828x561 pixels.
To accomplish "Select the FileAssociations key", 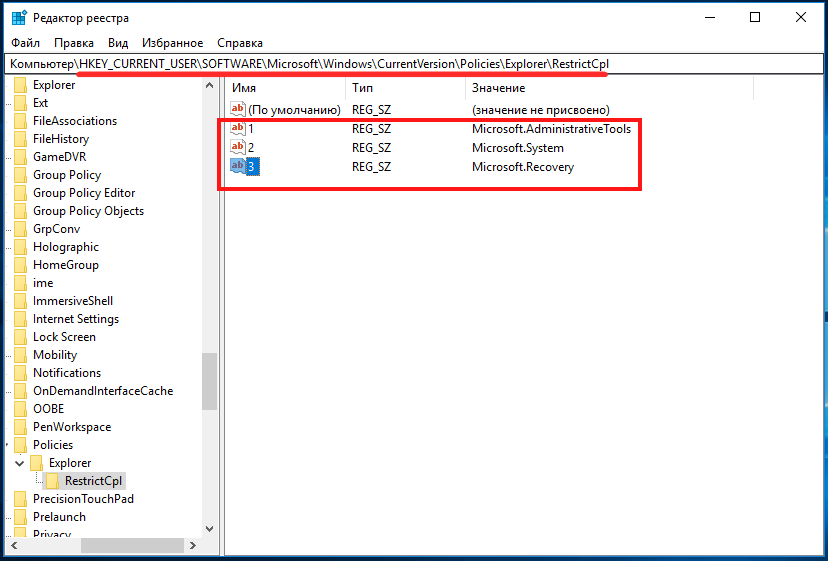I will click(x=75, y=122).
